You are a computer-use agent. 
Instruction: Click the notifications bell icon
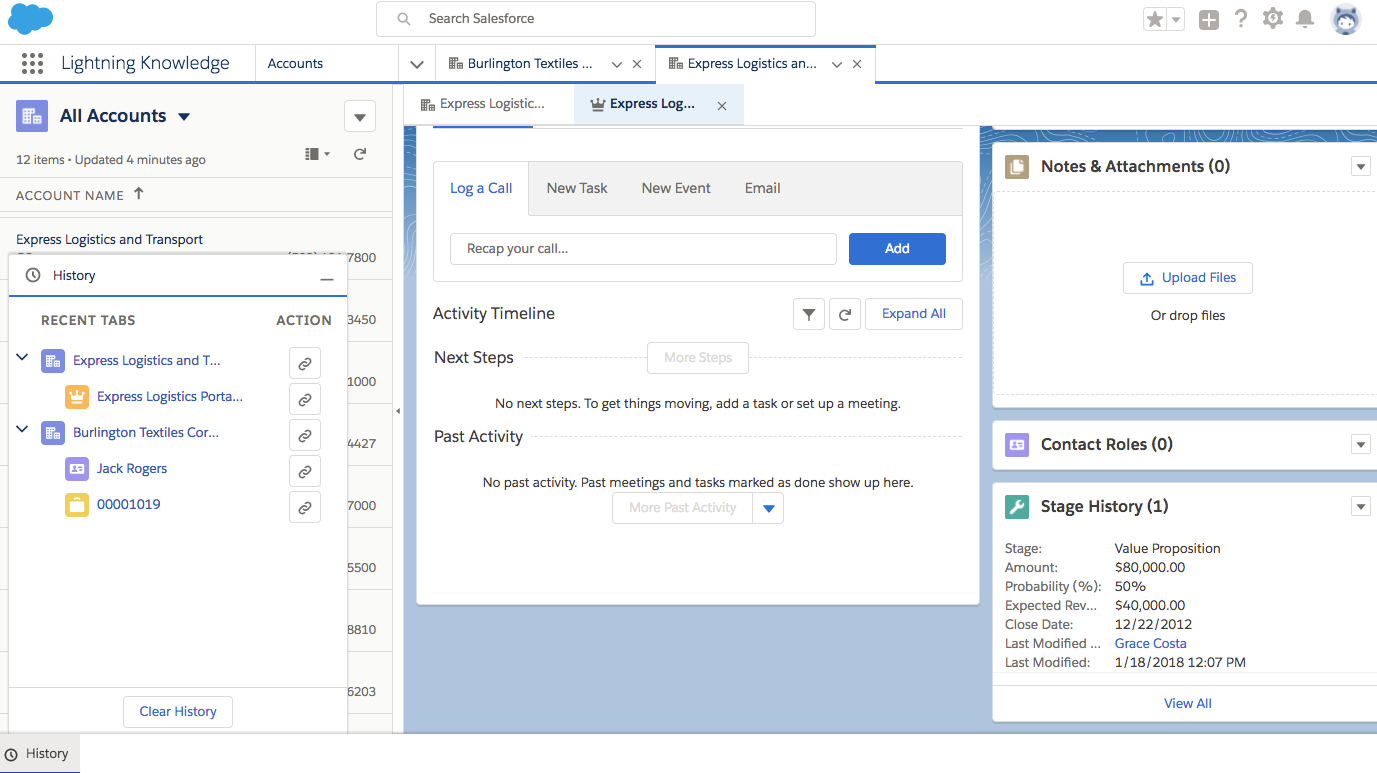pyautogui.click(x=1304, y=19)
